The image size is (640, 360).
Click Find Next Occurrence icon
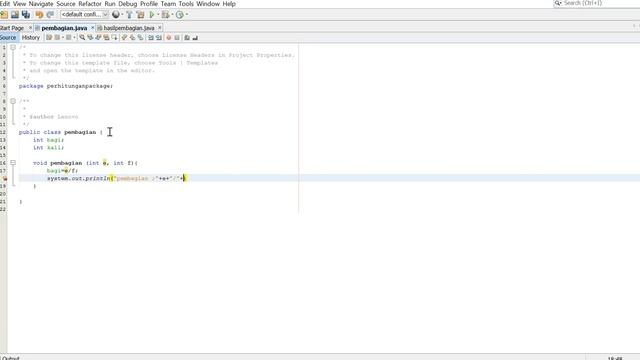[98, 38]
